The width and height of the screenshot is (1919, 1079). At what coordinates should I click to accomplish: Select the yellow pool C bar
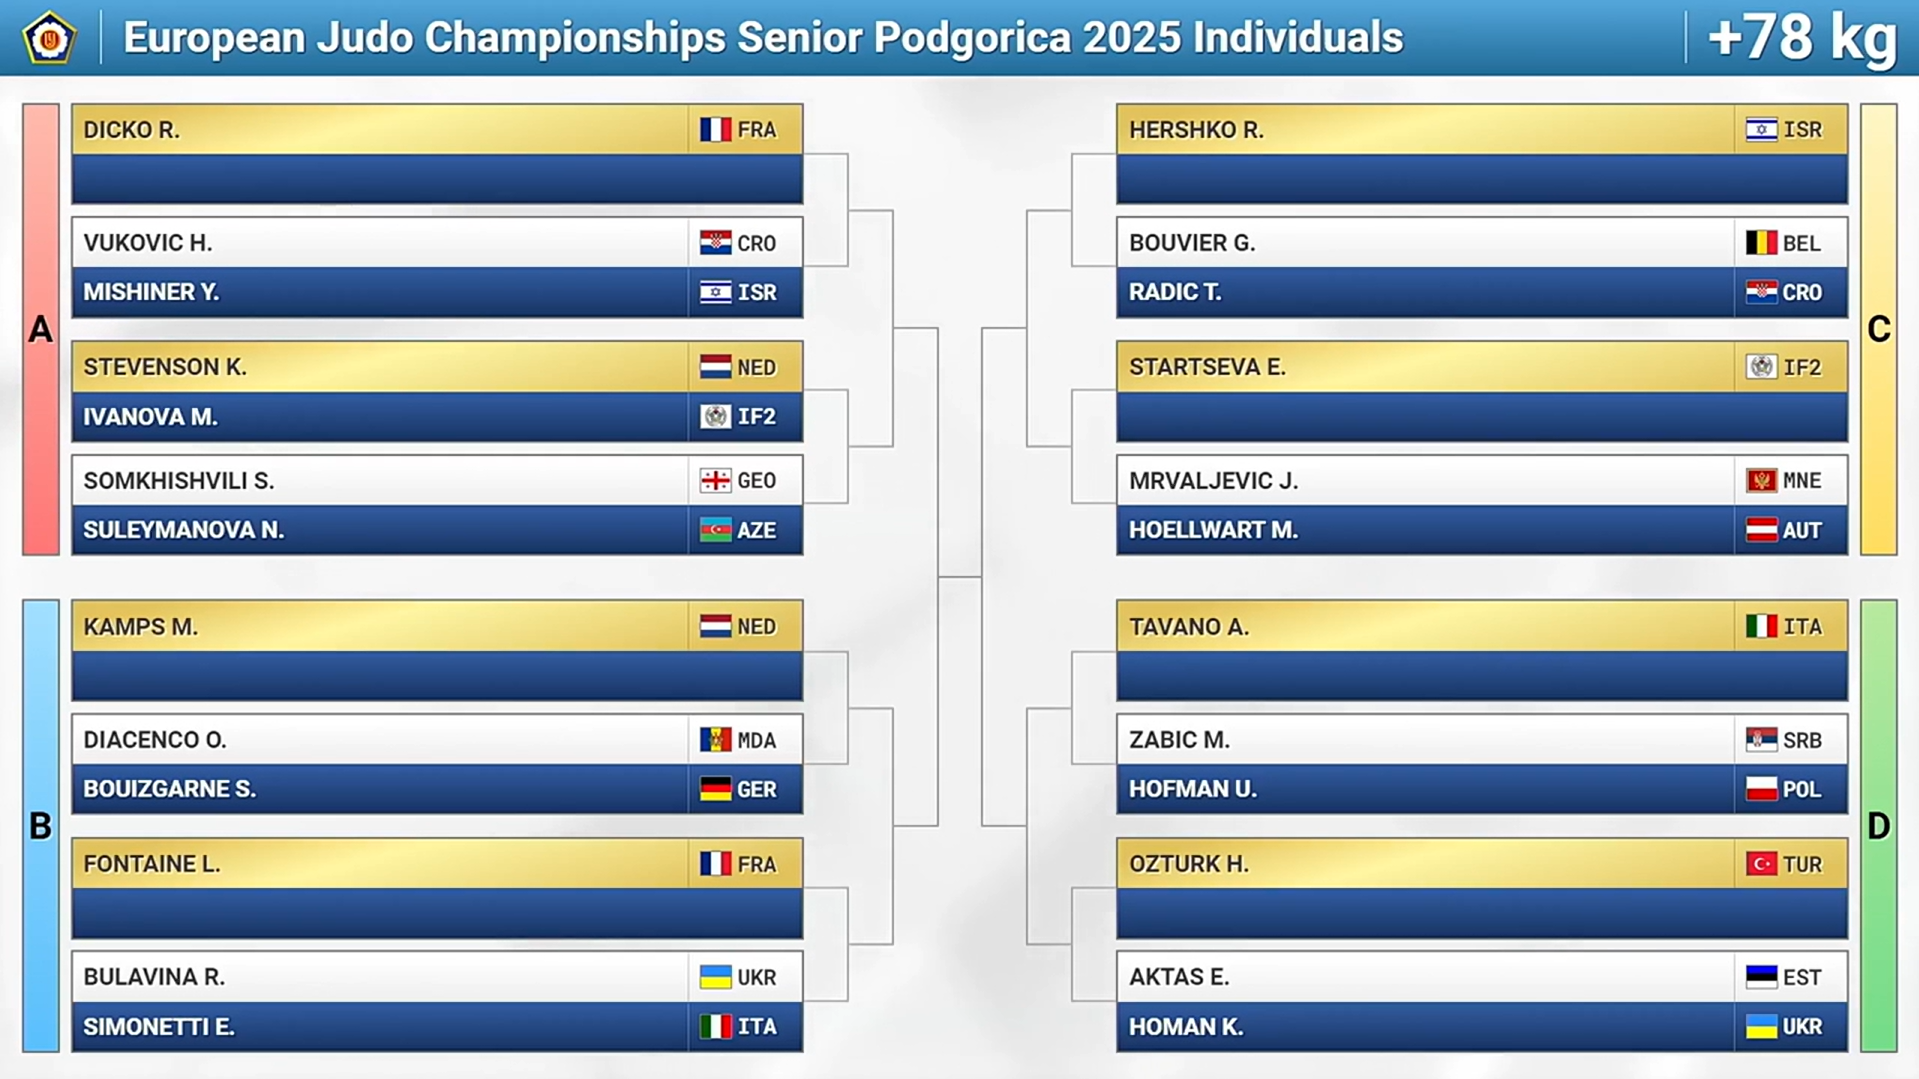click(x=1878, y=329)
